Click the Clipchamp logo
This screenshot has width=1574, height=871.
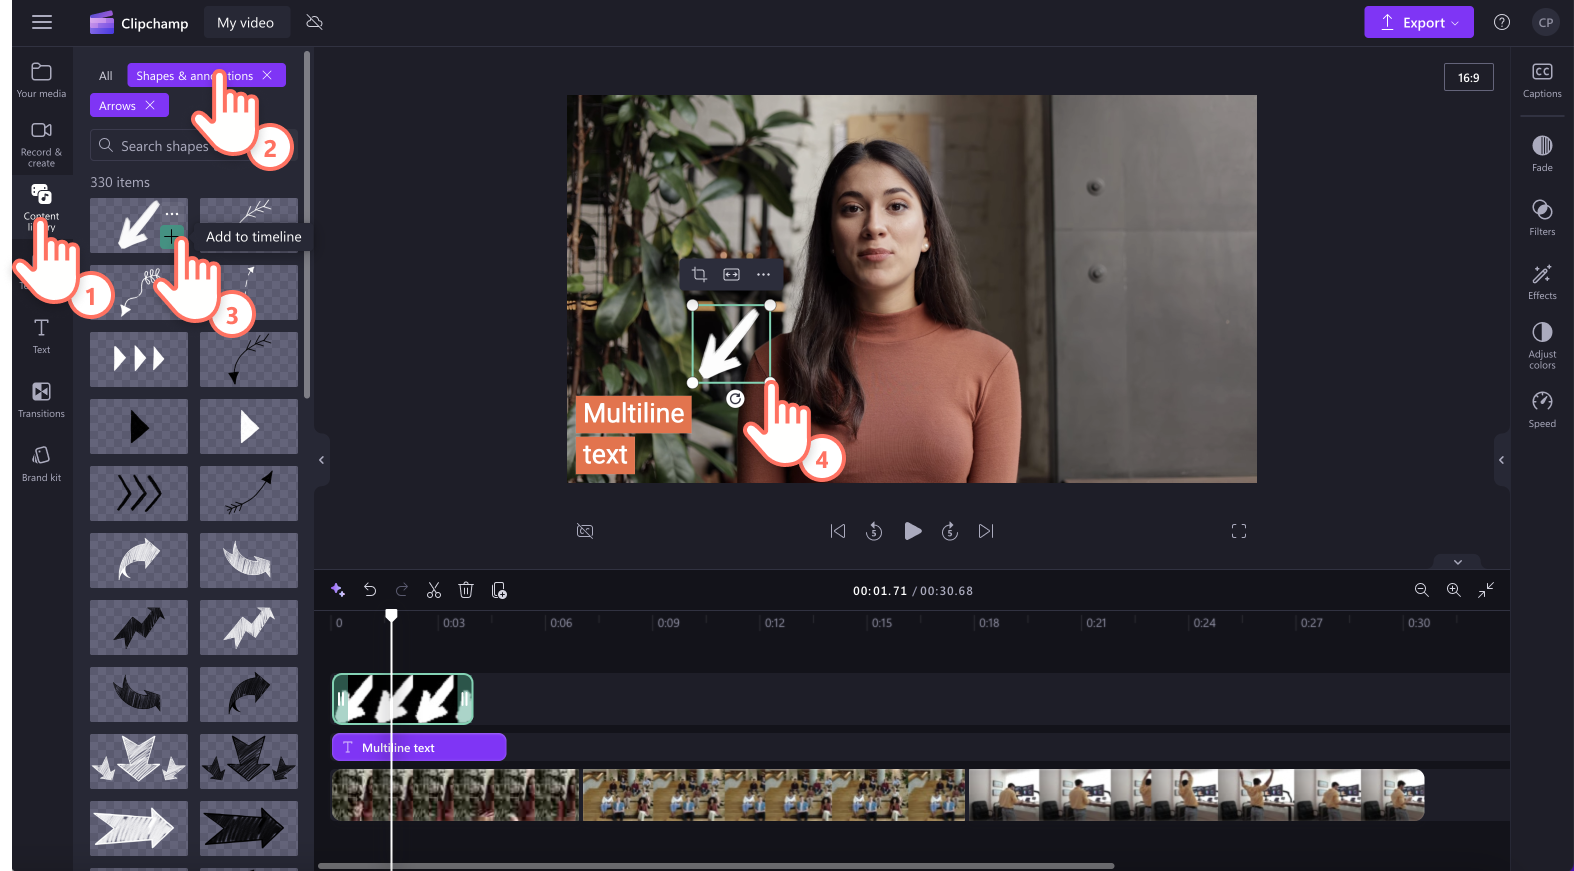139,22
